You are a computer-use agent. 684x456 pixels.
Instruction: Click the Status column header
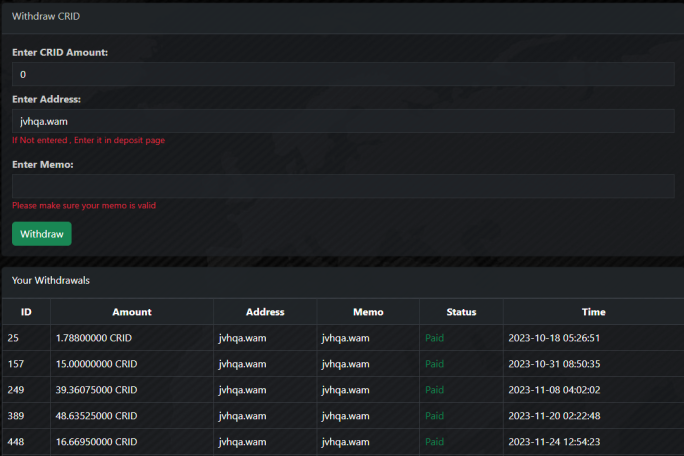[461, 312]
